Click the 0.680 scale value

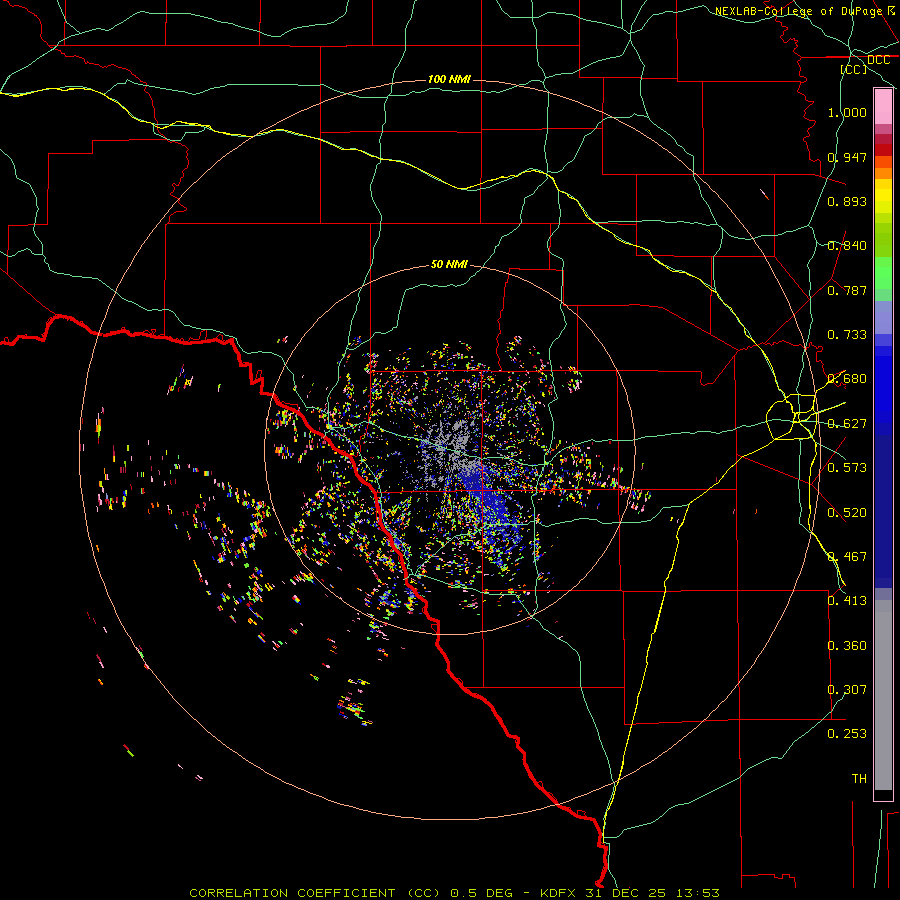pos(847,379)
